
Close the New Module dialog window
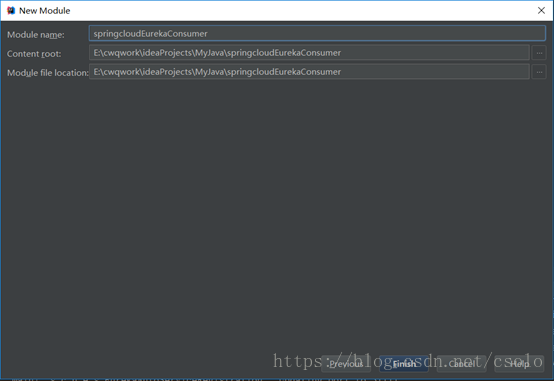(x=541, y=11)
